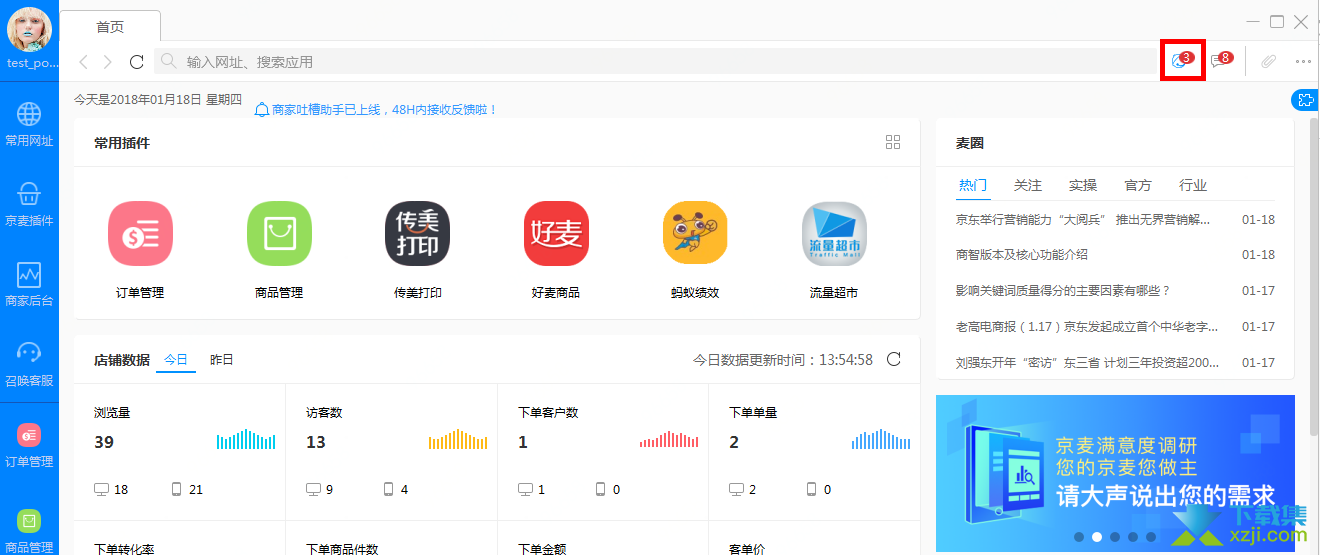Click the bell icon beside the announcement
This screenshot has width=1320, height=555.
pos(262,109)
